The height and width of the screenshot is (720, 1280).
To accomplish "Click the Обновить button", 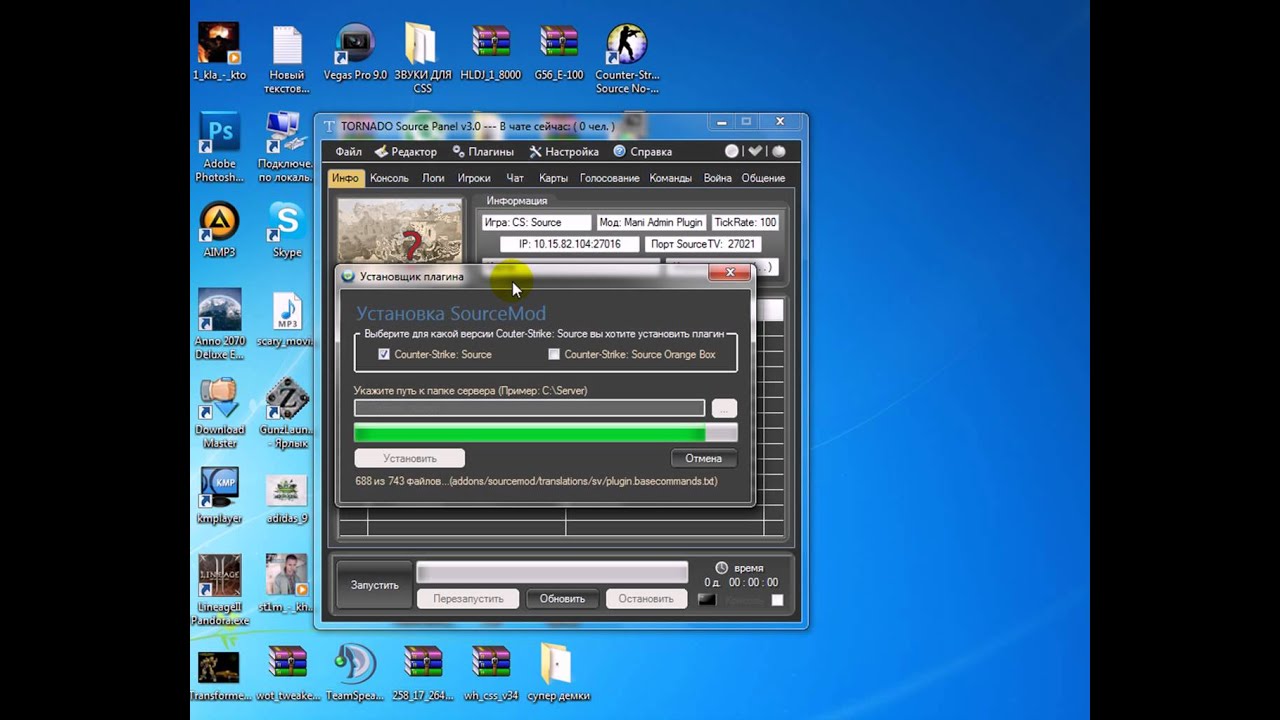I will coord(562,599).
